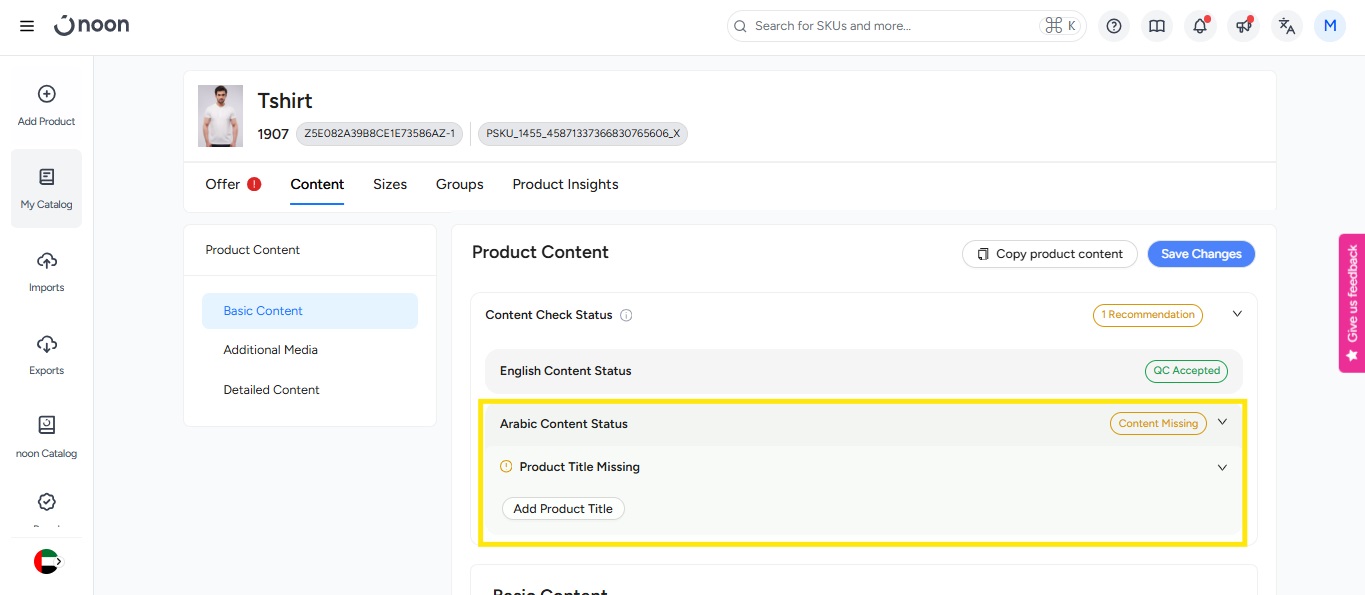Collapse the Arabic Content Status row
The height and width of the screenshot is (595, 1365).
pyautogui.click(x=1222, y=422)
